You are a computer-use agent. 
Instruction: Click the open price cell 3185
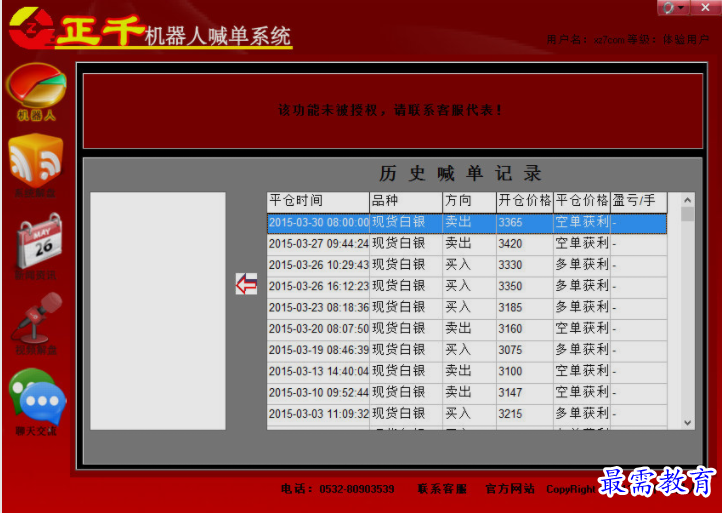[525, 308]
